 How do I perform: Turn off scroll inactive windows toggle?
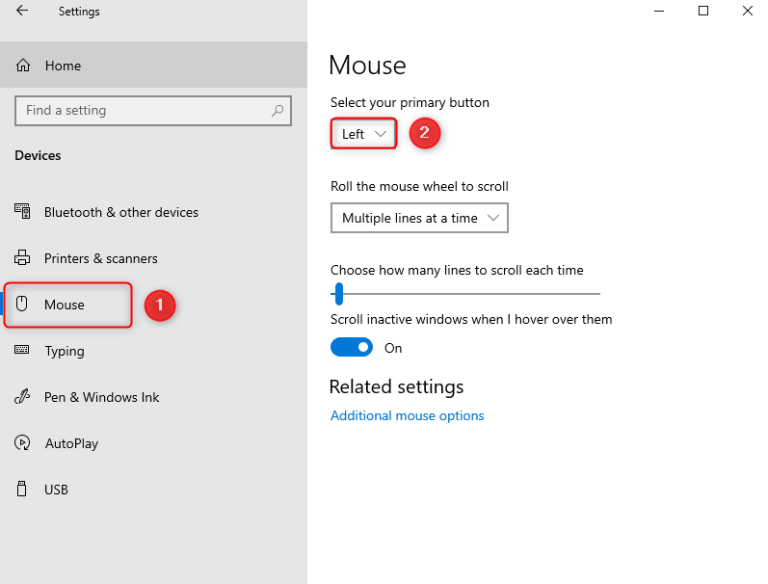tap(351, 348)
